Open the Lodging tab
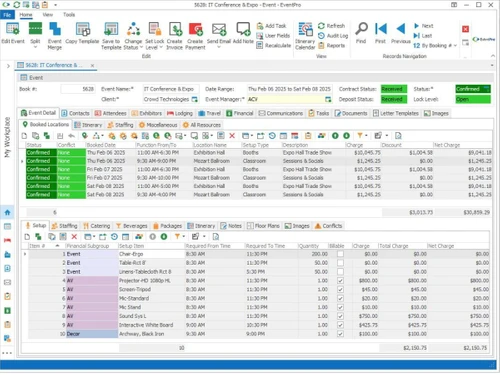 point(180,113)
